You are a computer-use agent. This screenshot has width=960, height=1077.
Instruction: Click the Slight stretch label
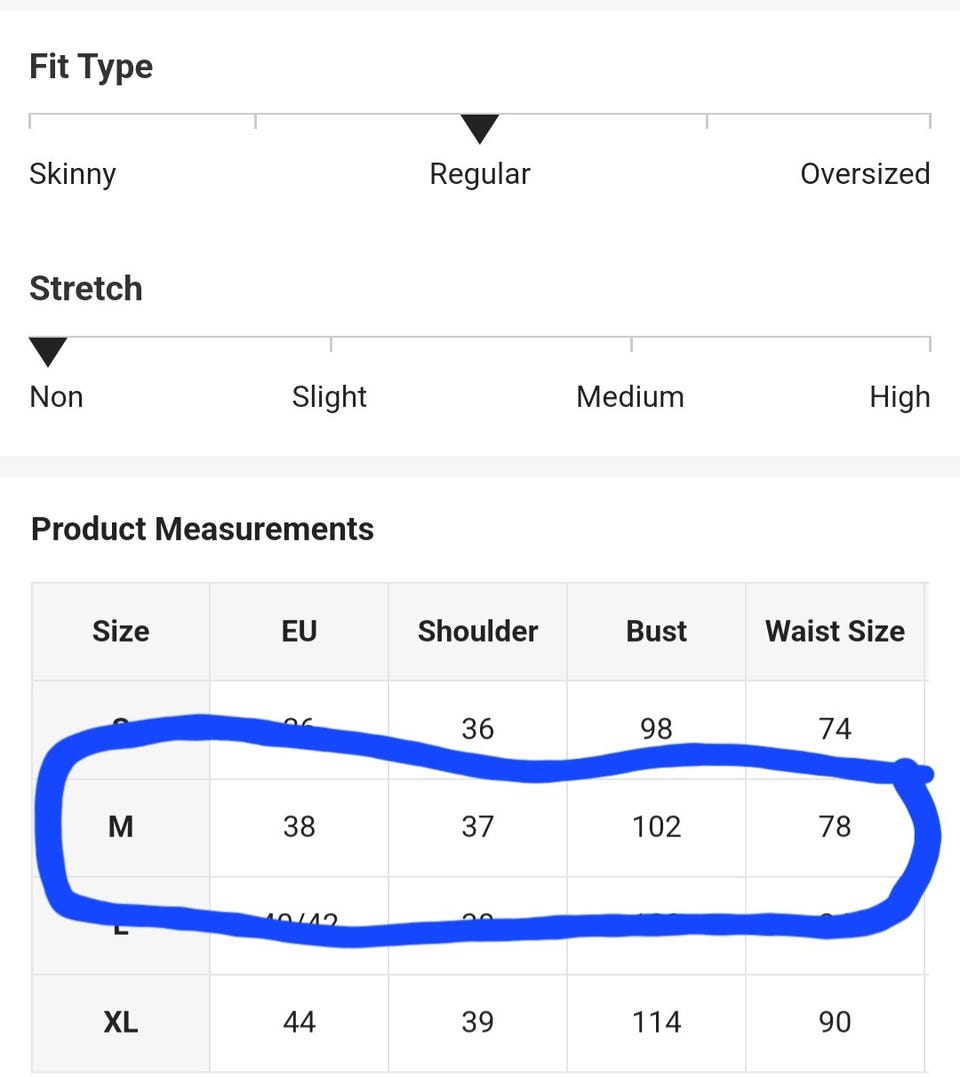pos(329,397)
